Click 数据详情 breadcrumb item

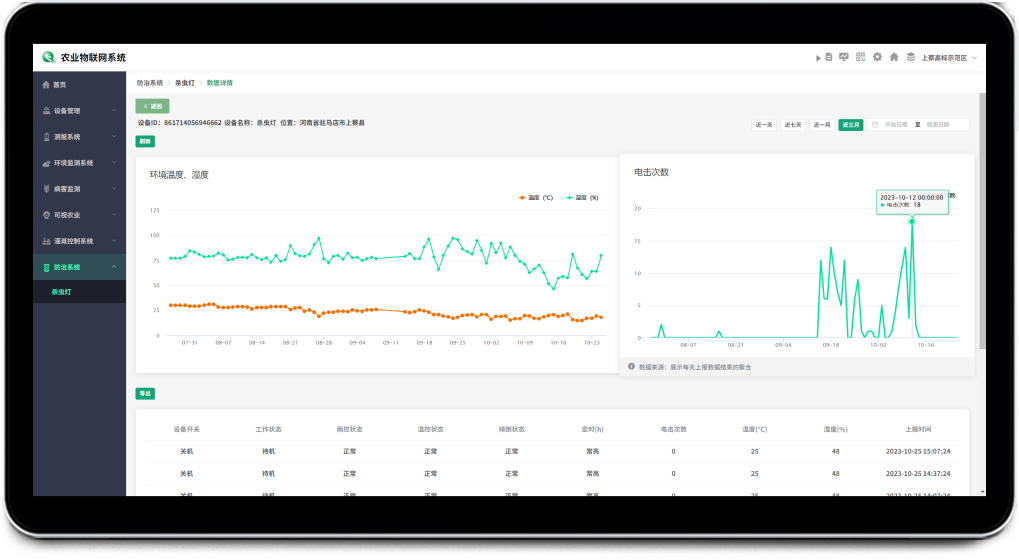[220, 83]
